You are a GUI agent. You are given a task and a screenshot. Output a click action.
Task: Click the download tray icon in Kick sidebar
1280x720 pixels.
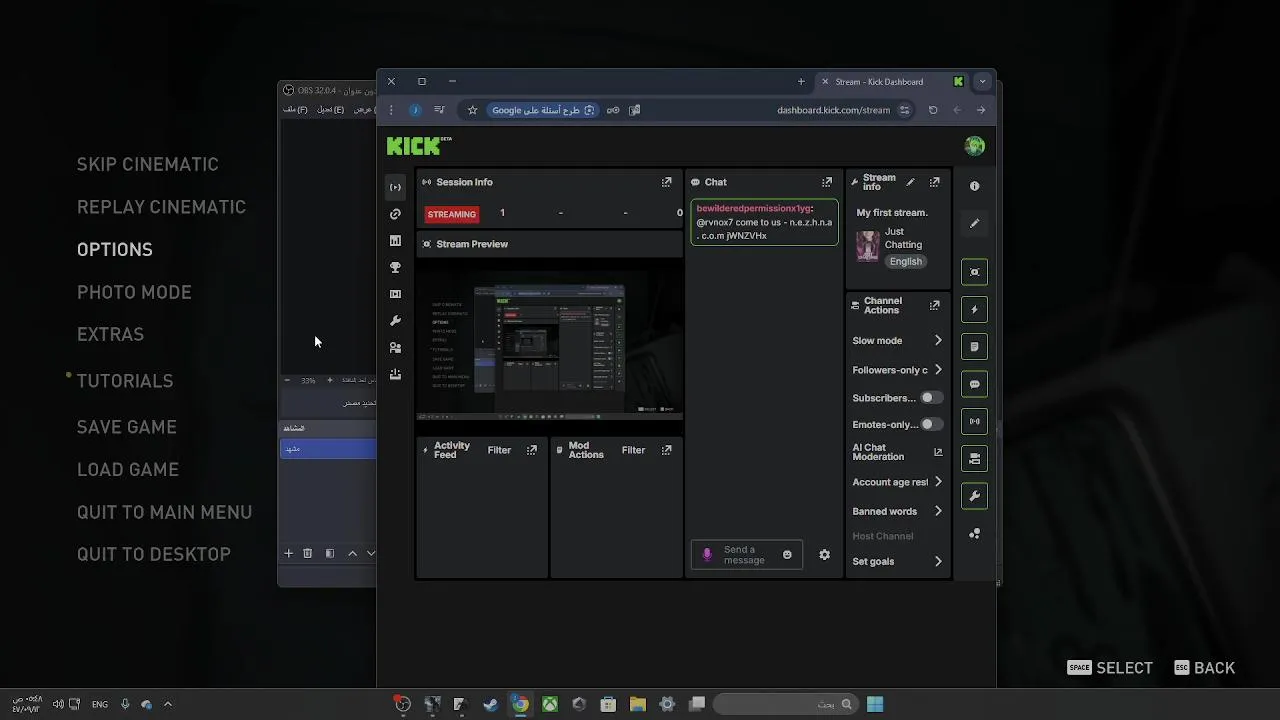click(395, 374)
